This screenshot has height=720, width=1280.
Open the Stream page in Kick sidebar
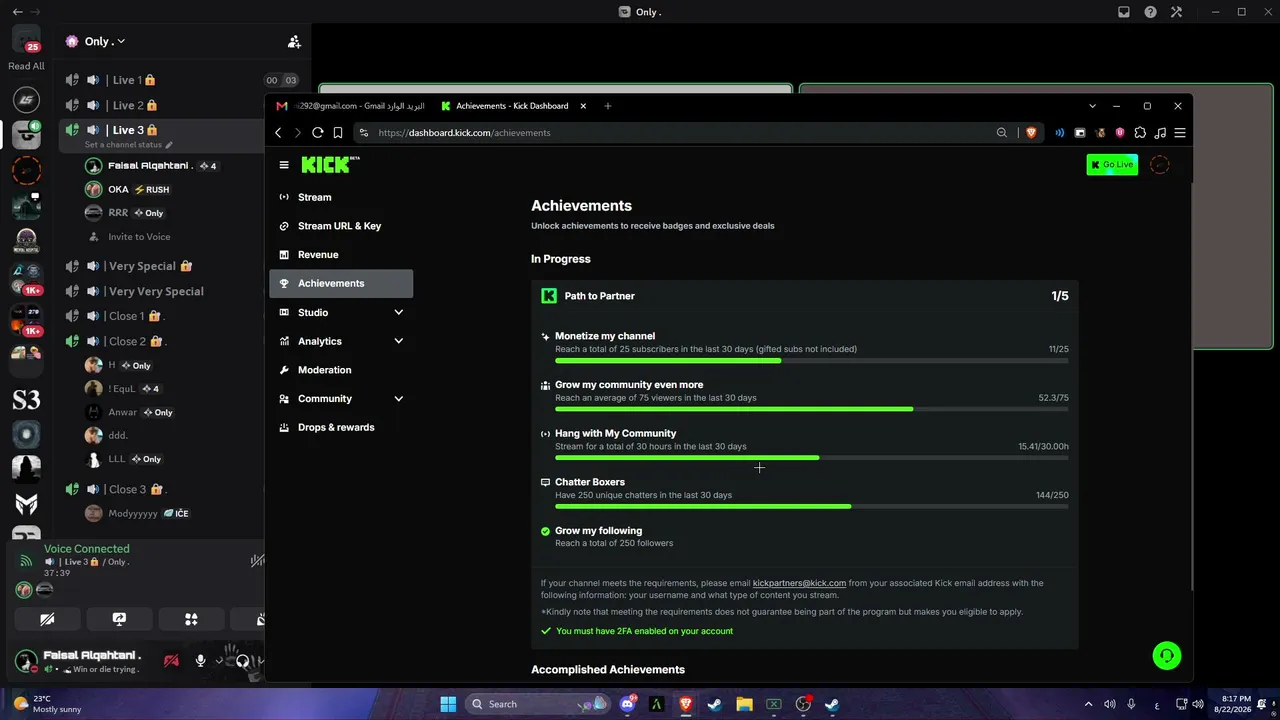(x=341, y=197)
